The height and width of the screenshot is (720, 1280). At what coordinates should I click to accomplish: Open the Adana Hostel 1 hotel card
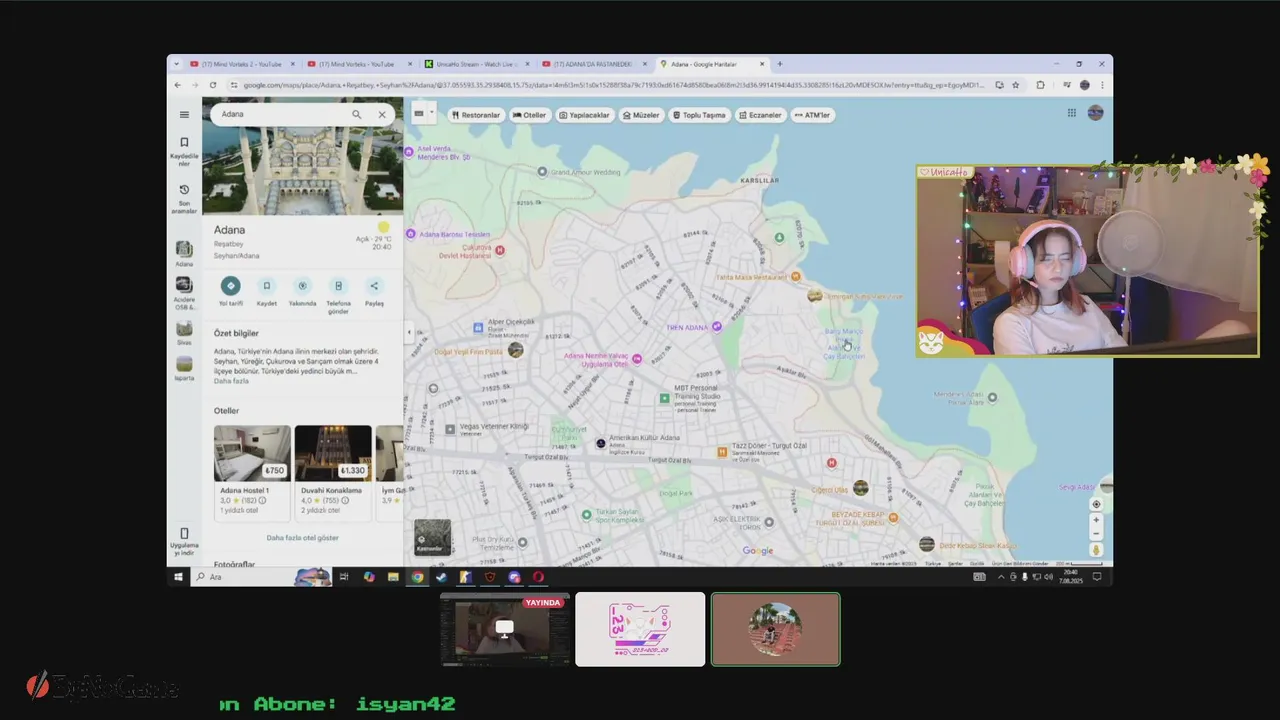coord(252,473)
